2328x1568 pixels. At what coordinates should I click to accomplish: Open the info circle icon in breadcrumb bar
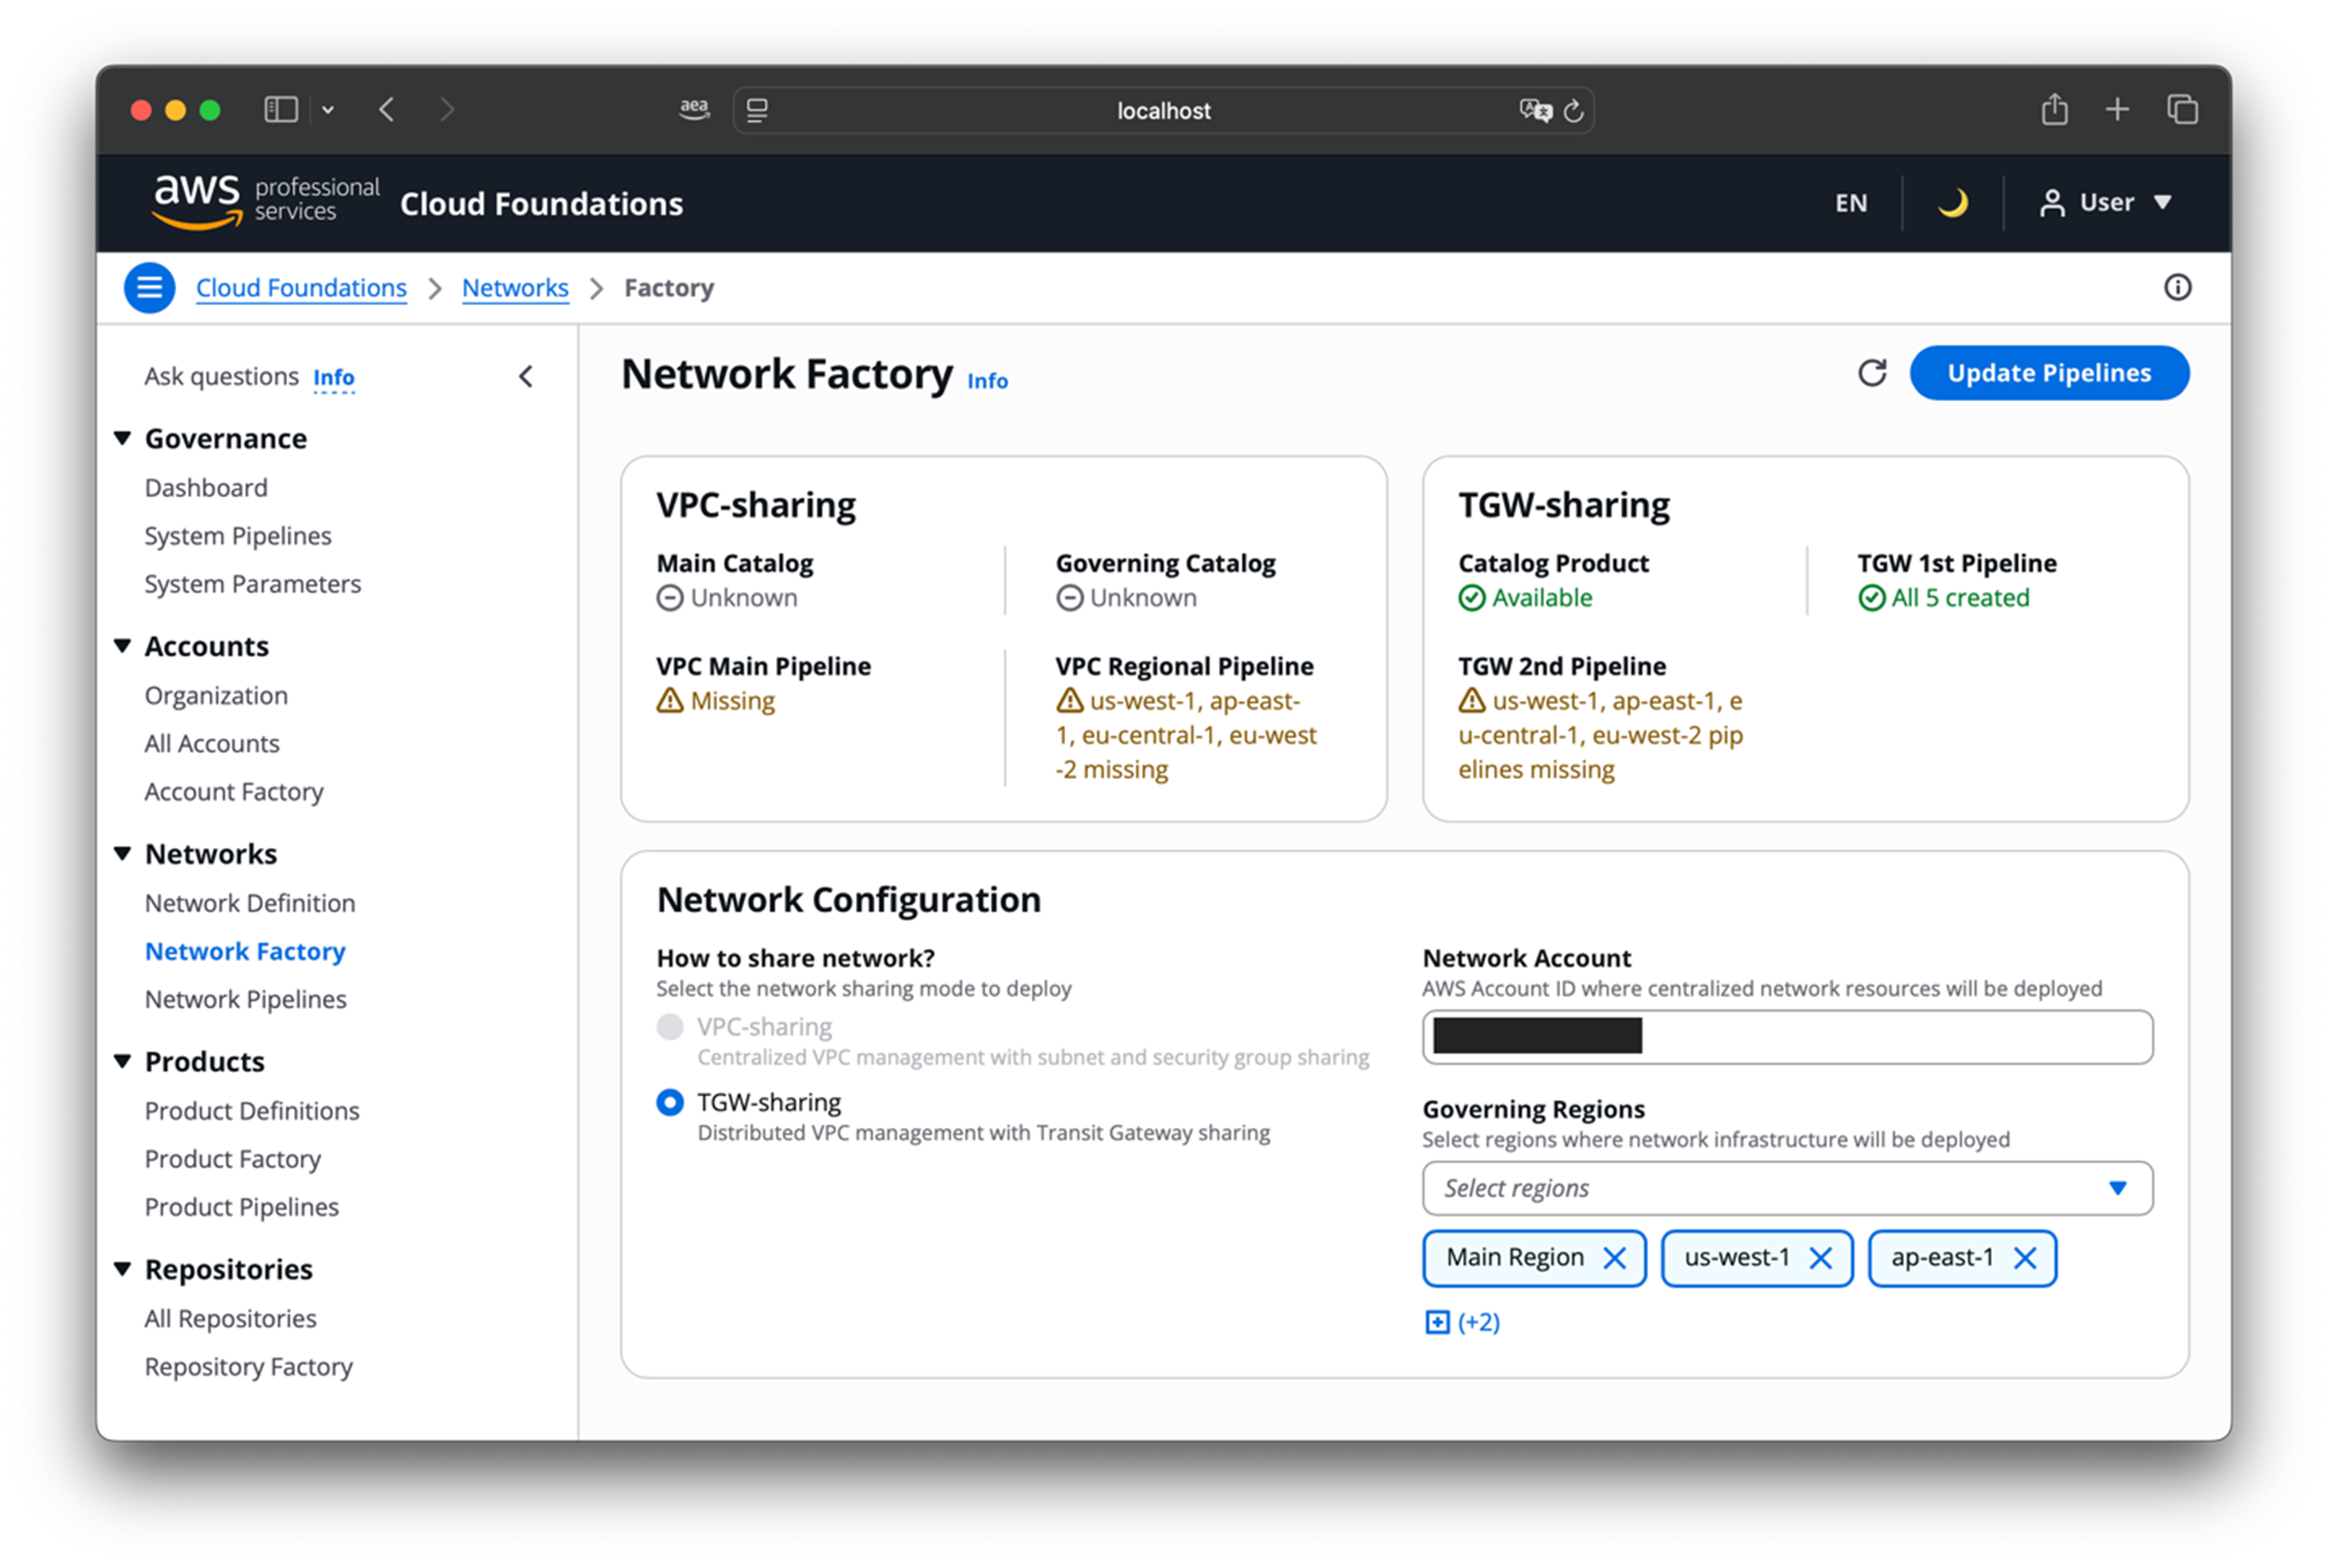2177,288
